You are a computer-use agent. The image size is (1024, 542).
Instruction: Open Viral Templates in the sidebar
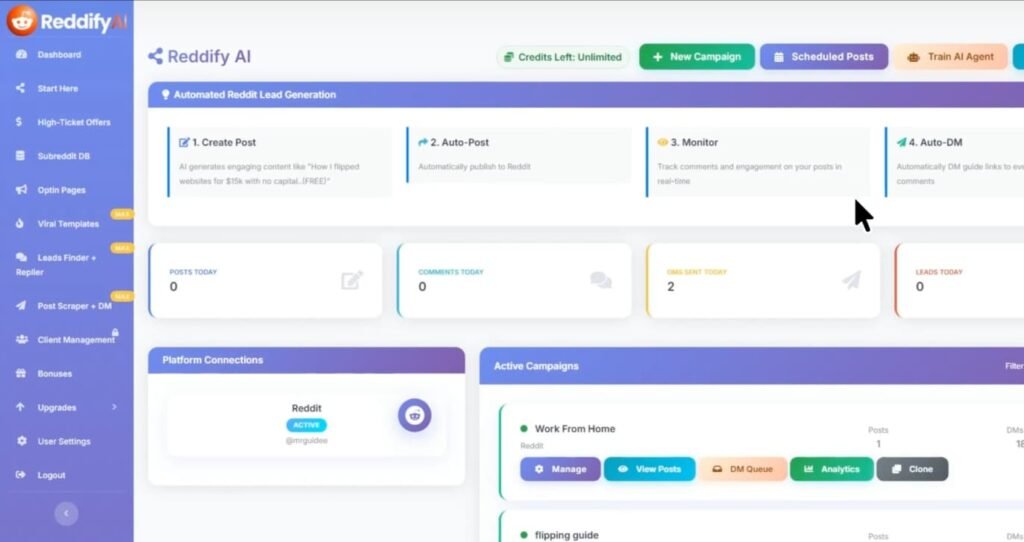[68, 224]
